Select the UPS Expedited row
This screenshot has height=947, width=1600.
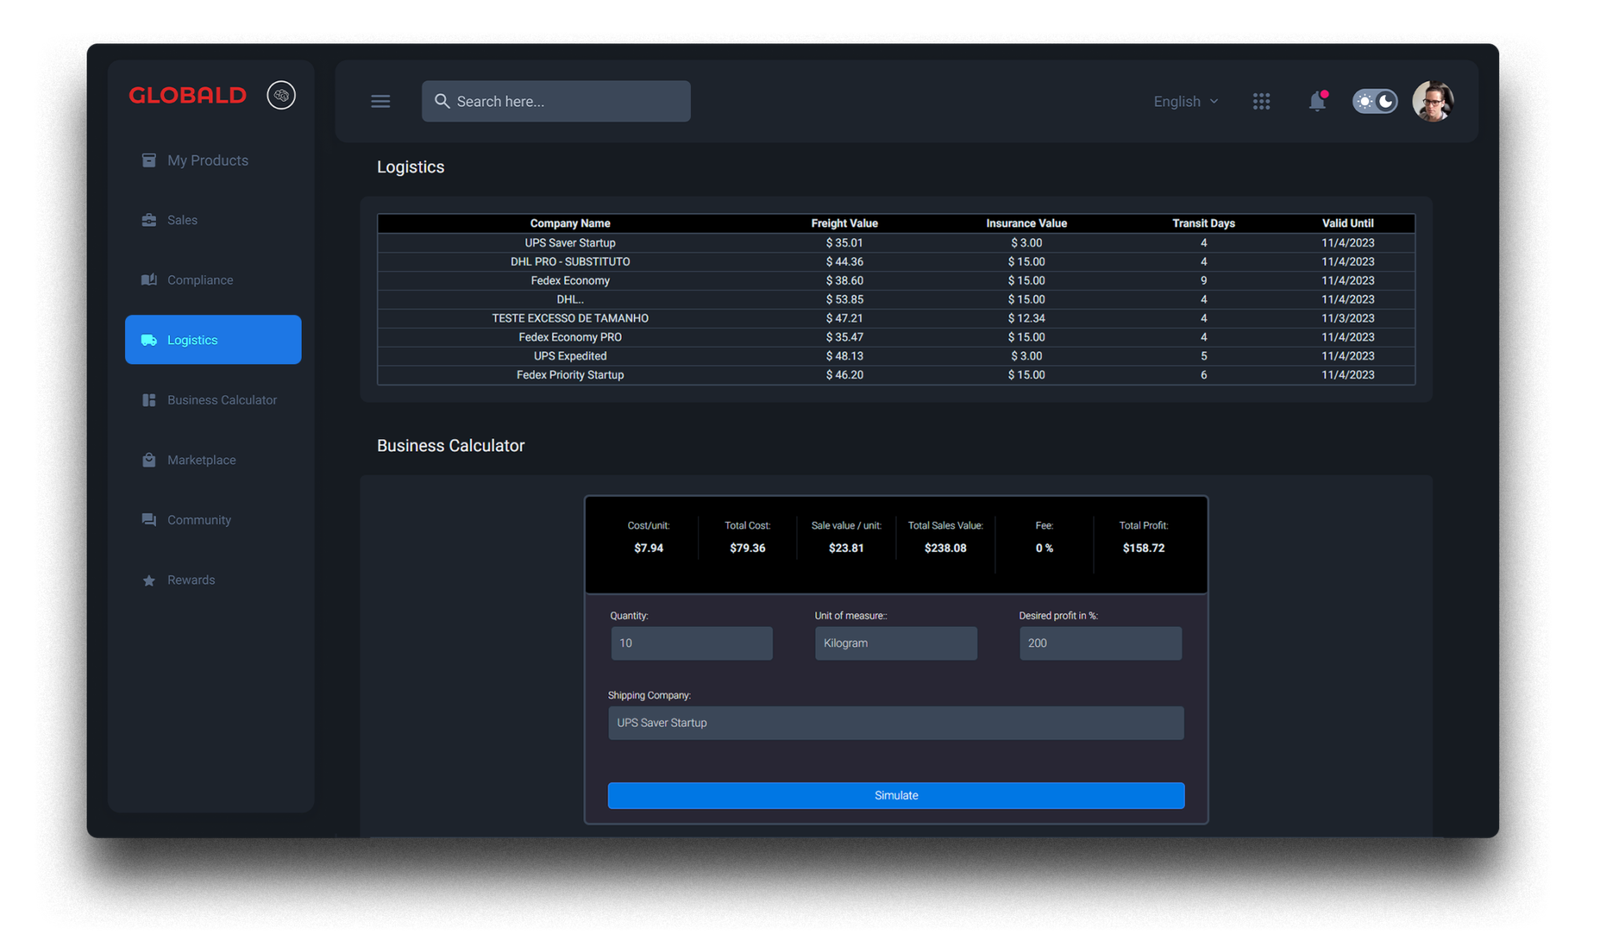[x=896, y=356]
